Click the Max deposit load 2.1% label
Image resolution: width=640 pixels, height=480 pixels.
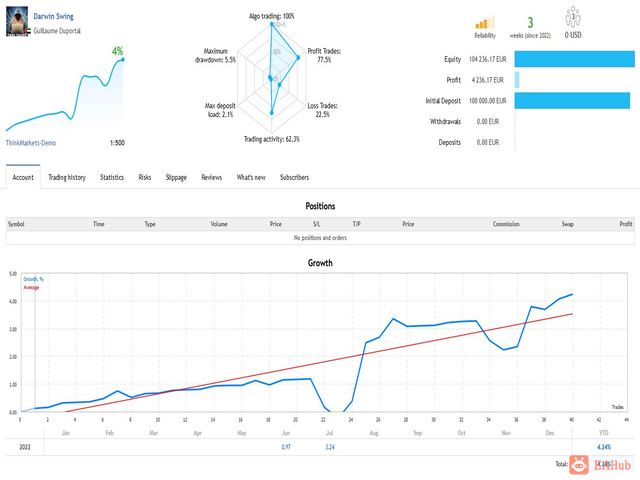[220, 110]
